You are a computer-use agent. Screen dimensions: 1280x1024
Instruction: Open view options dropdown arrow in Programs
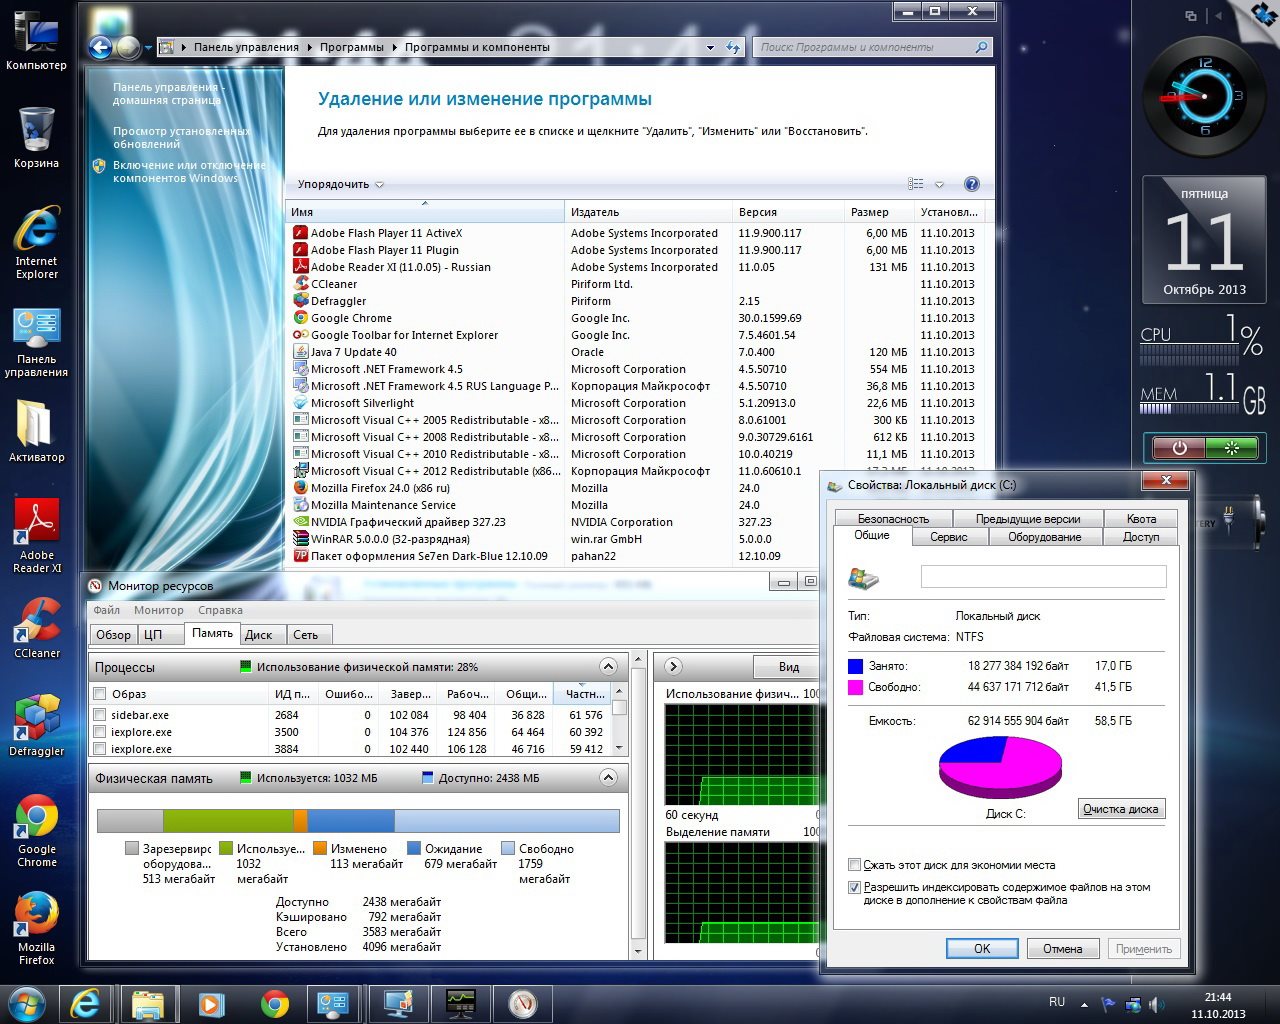point(939,184)
